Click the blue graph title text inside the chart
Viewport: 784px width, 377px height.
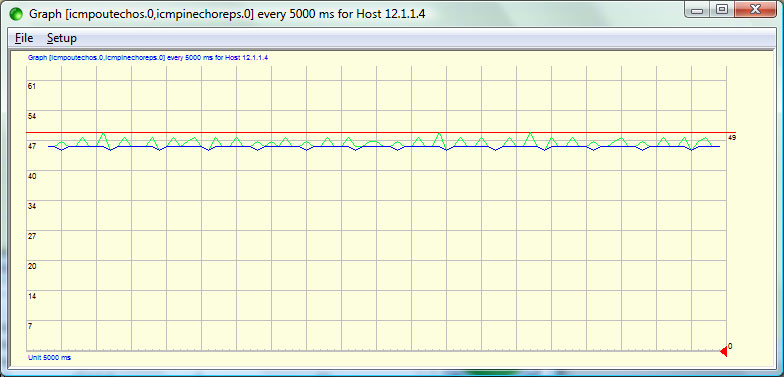pos(148,58)
